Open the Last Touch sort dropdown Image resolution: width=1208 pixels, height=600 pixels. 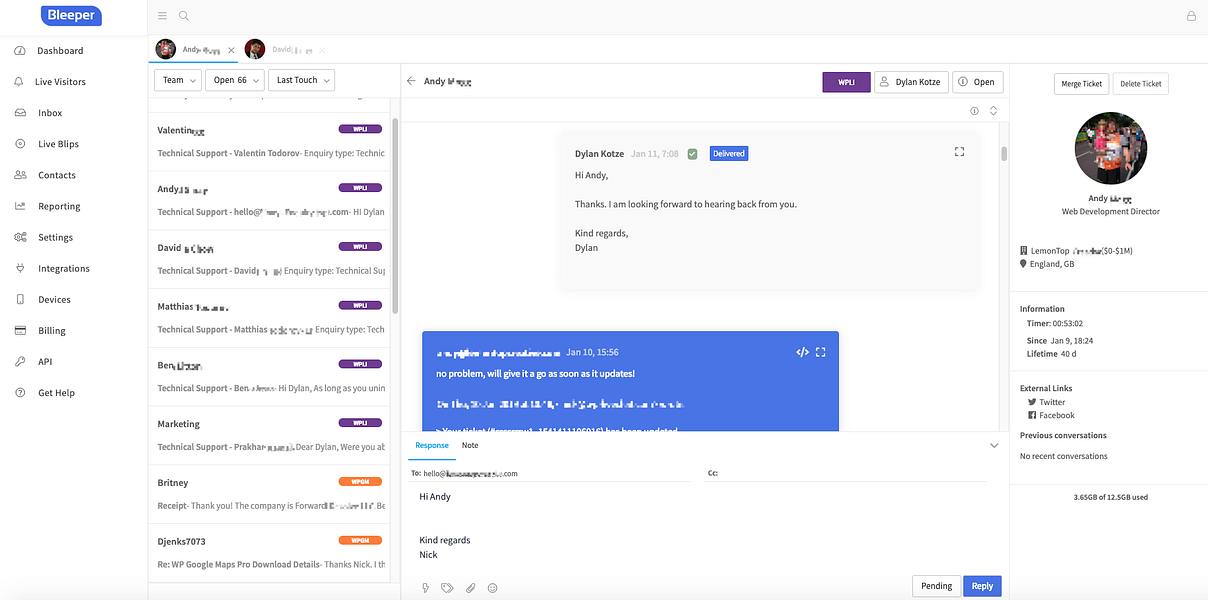tap(301, 80)
